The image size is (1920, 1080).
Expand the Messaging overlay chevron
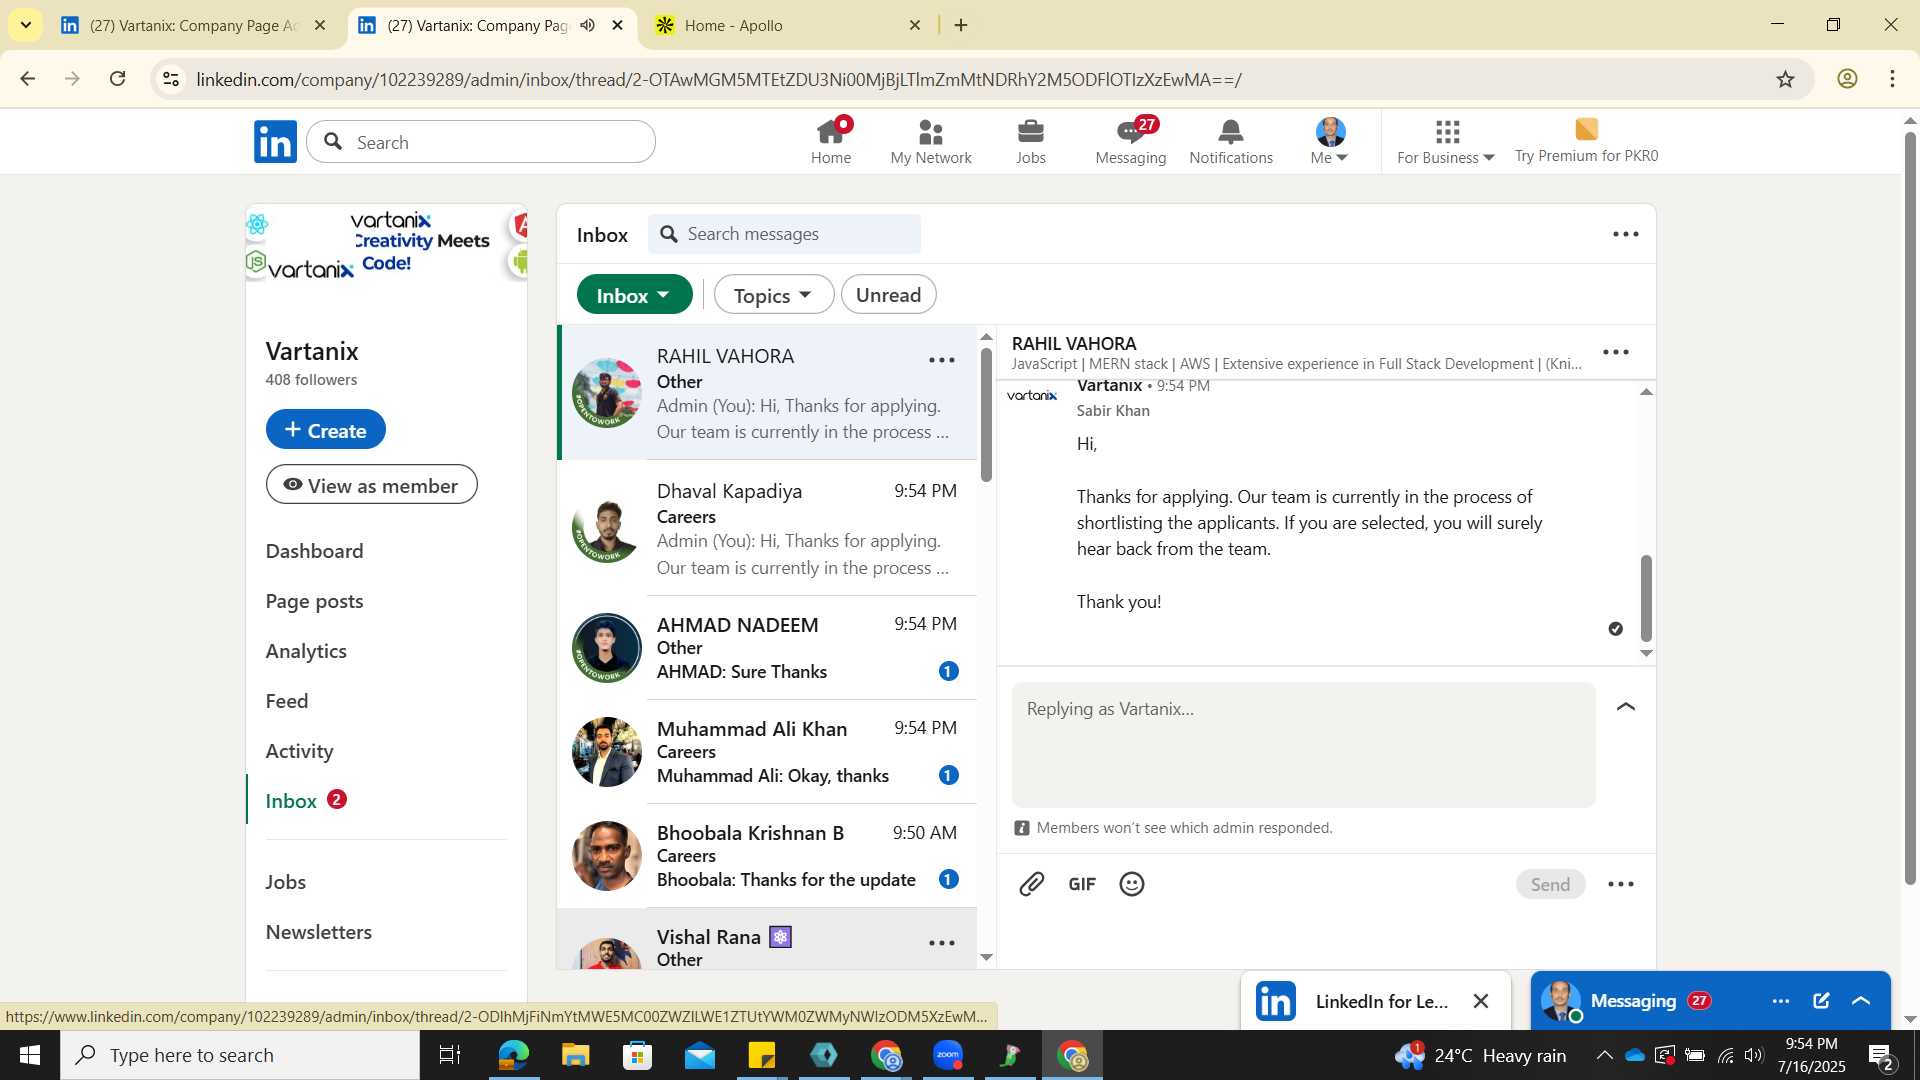(1861, 1001)
